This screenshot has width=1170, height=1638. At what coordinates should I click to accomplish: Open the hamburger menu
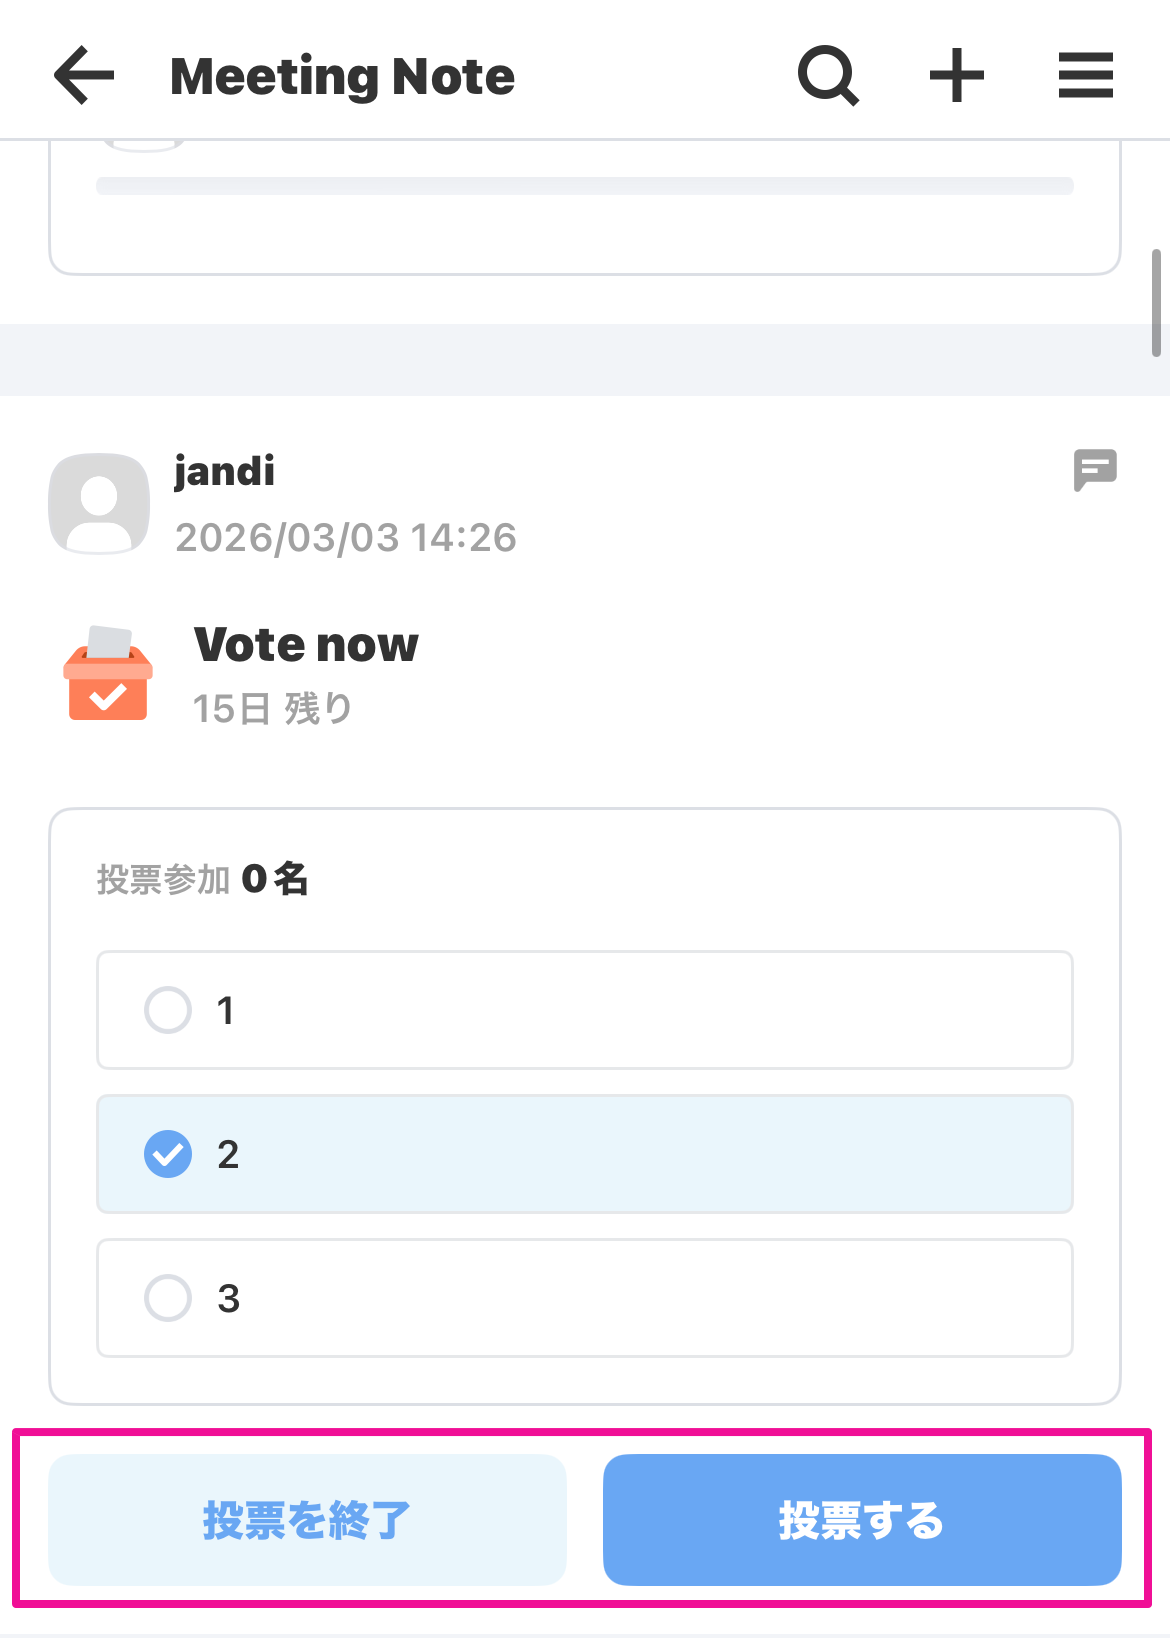1085,76
